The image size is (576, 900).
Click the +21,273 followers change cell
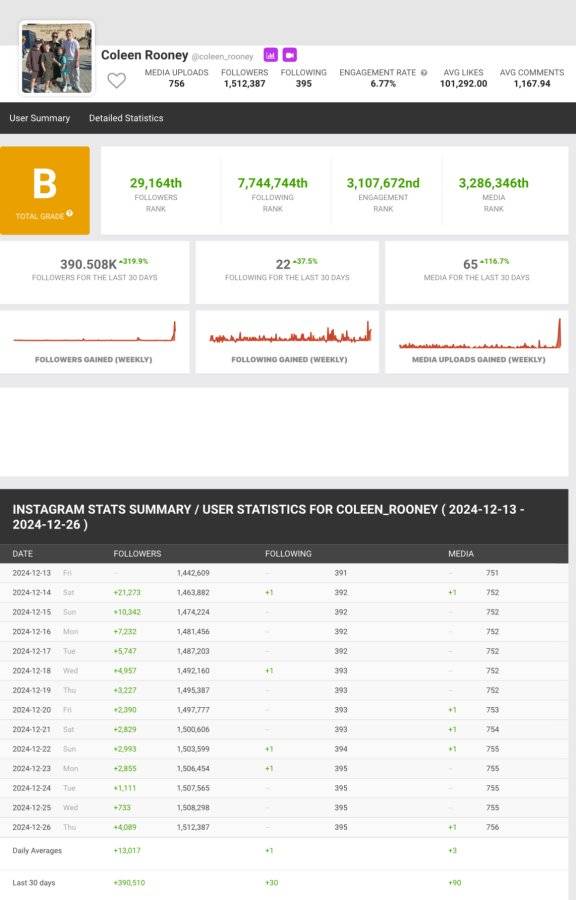click(127, 592)
